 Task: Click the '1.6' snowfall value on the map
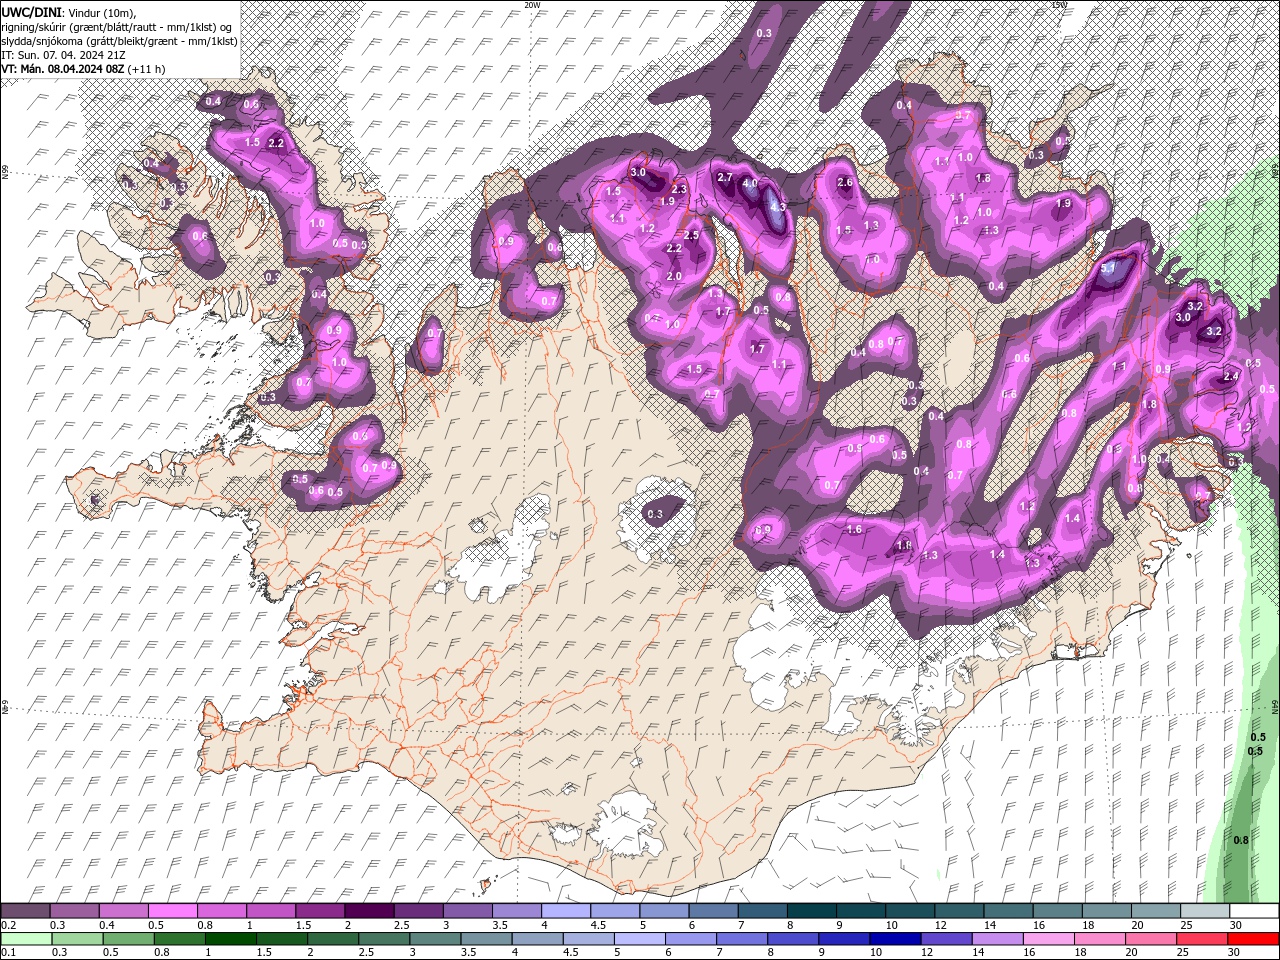(x=854, y=529)
